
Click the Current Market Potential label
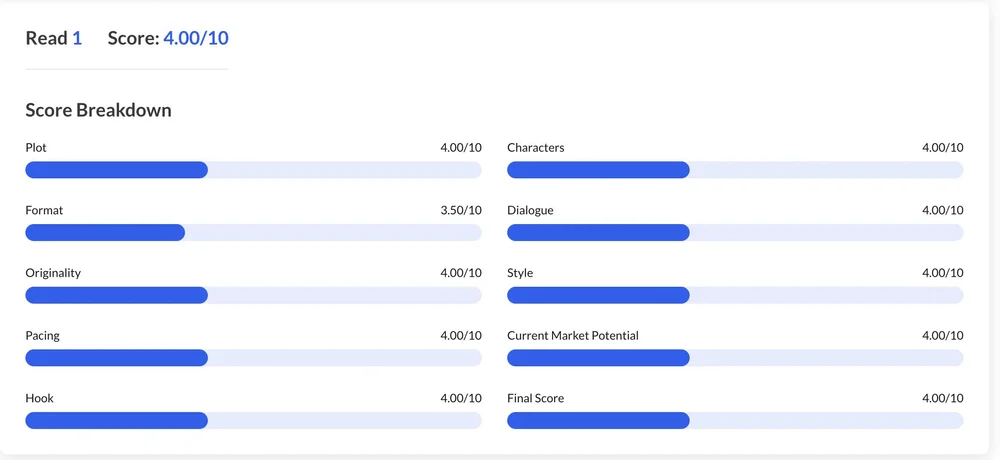572,336
